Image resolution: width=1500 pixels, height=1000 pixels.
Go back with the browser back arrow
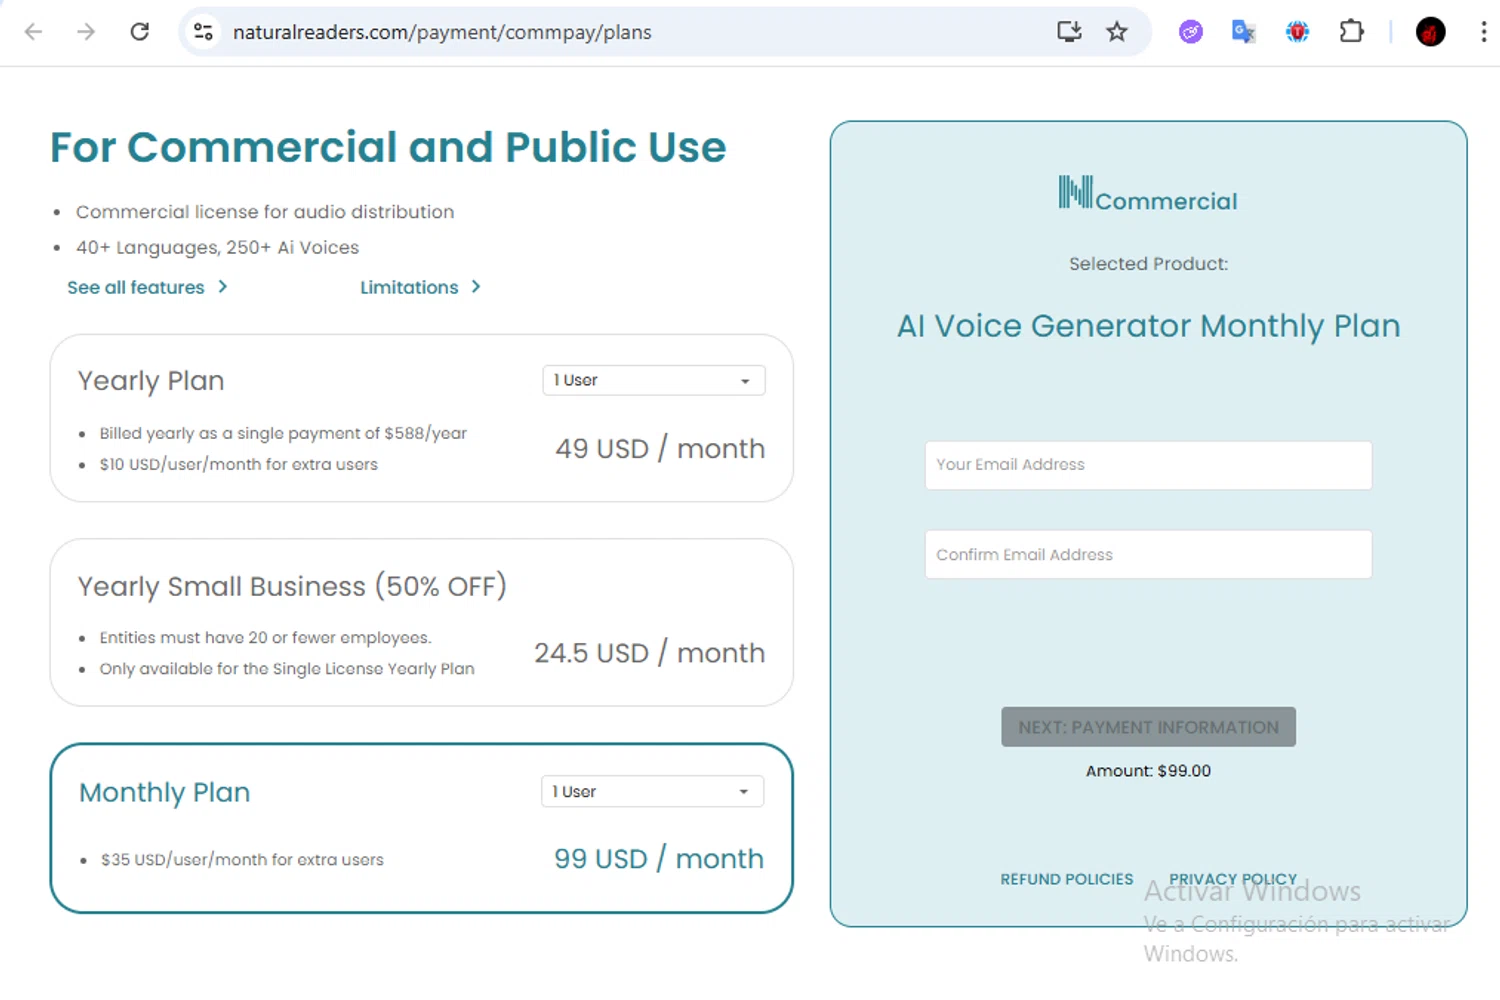33,32
